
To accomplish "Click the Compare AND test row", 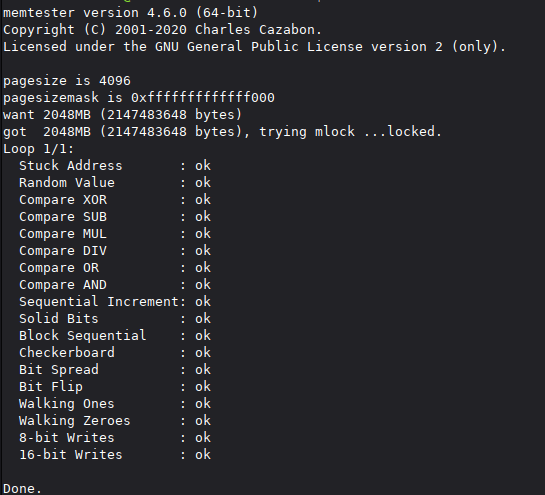I will coord(115,285).
